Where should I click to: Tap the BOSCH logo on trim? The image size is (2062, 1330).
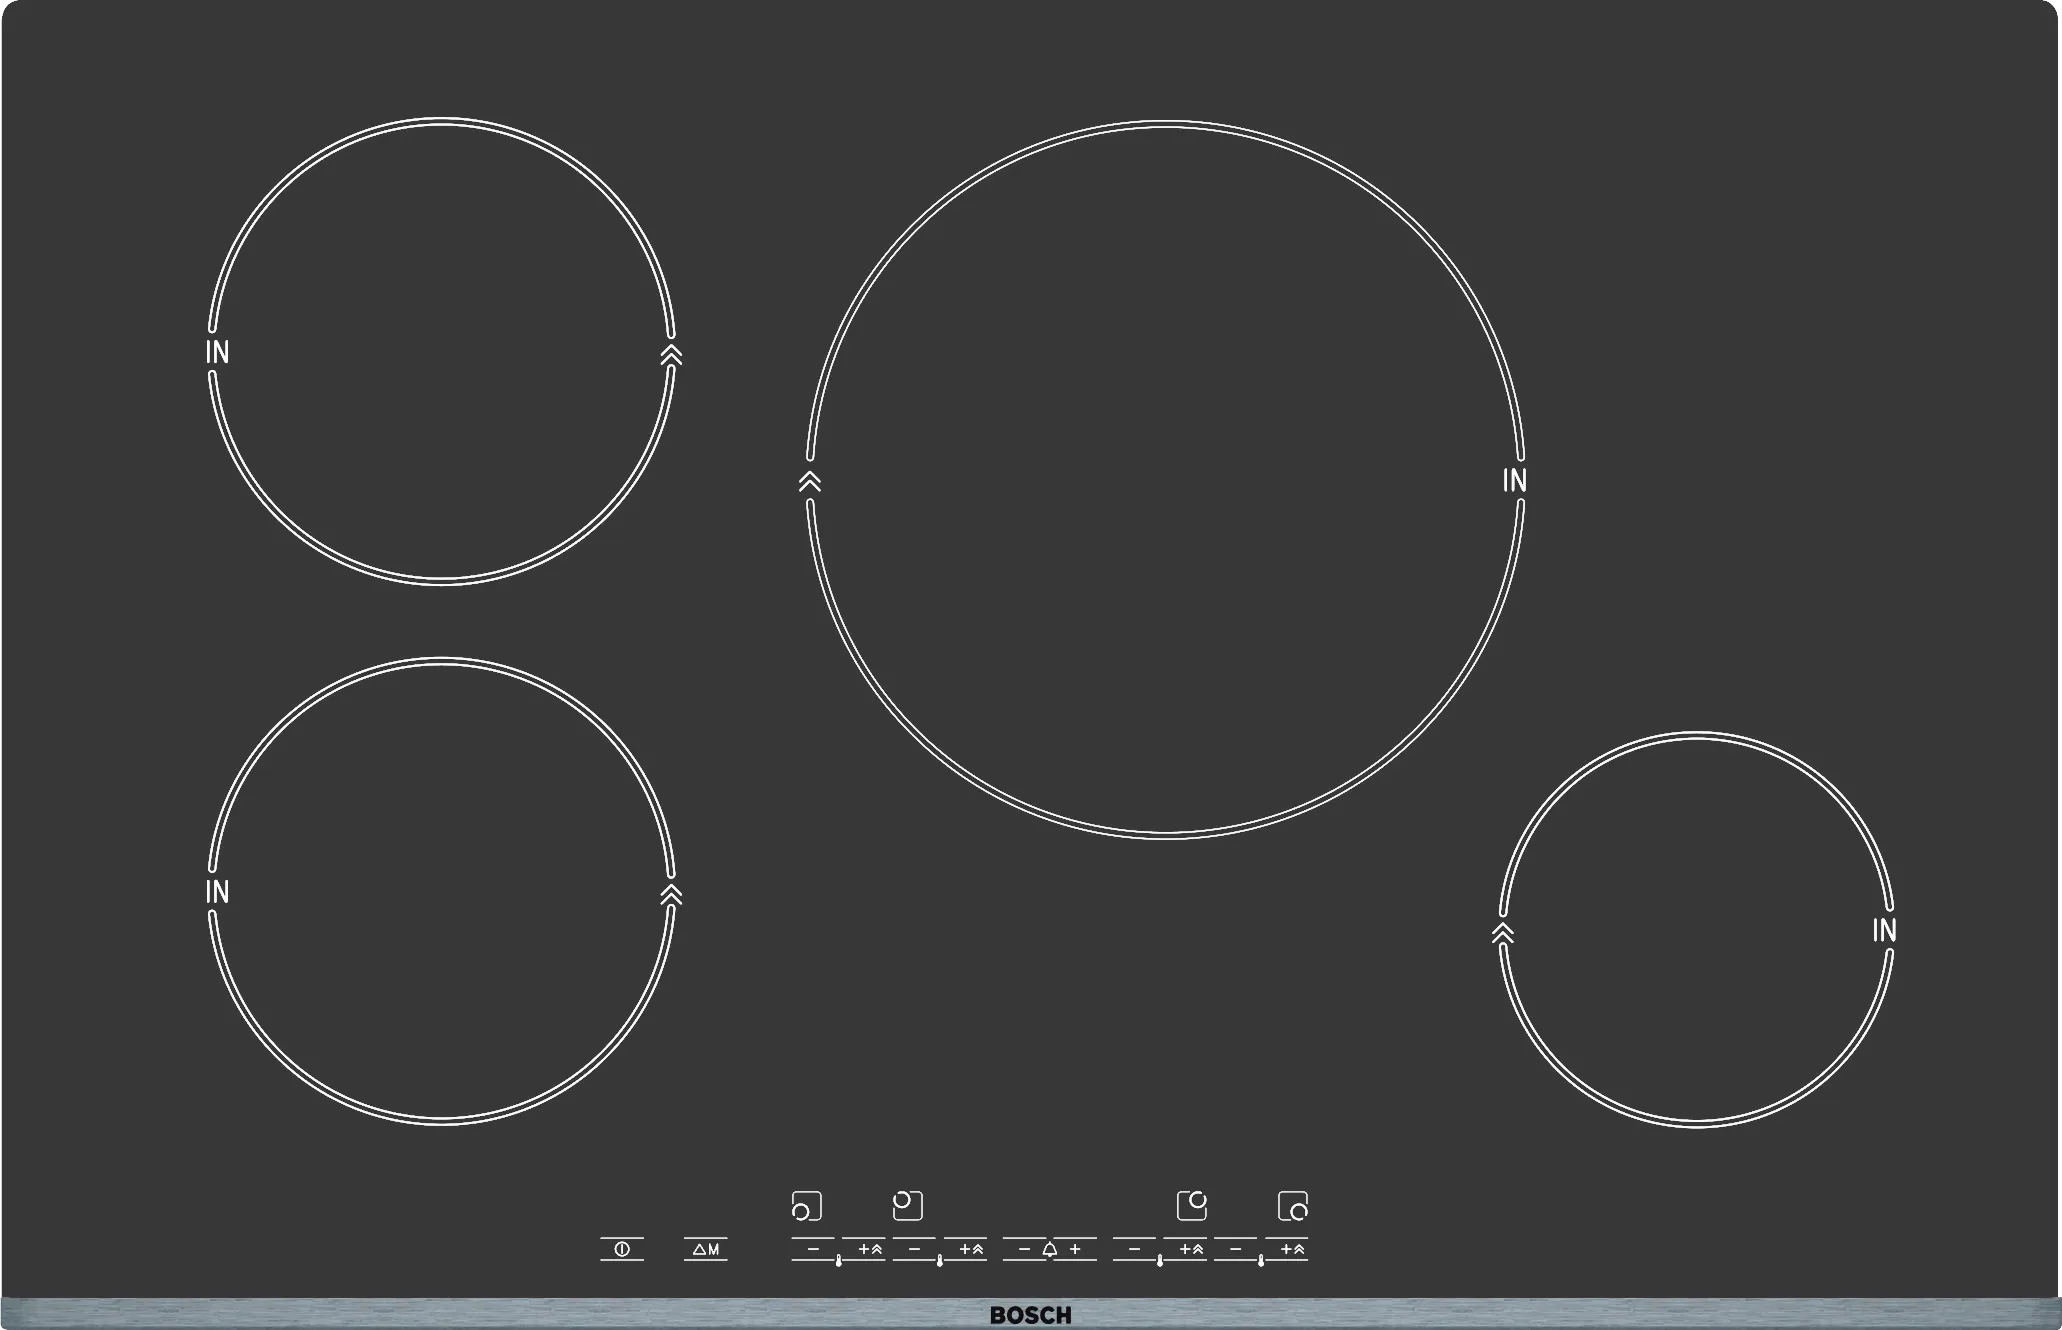[1030, 1315]
